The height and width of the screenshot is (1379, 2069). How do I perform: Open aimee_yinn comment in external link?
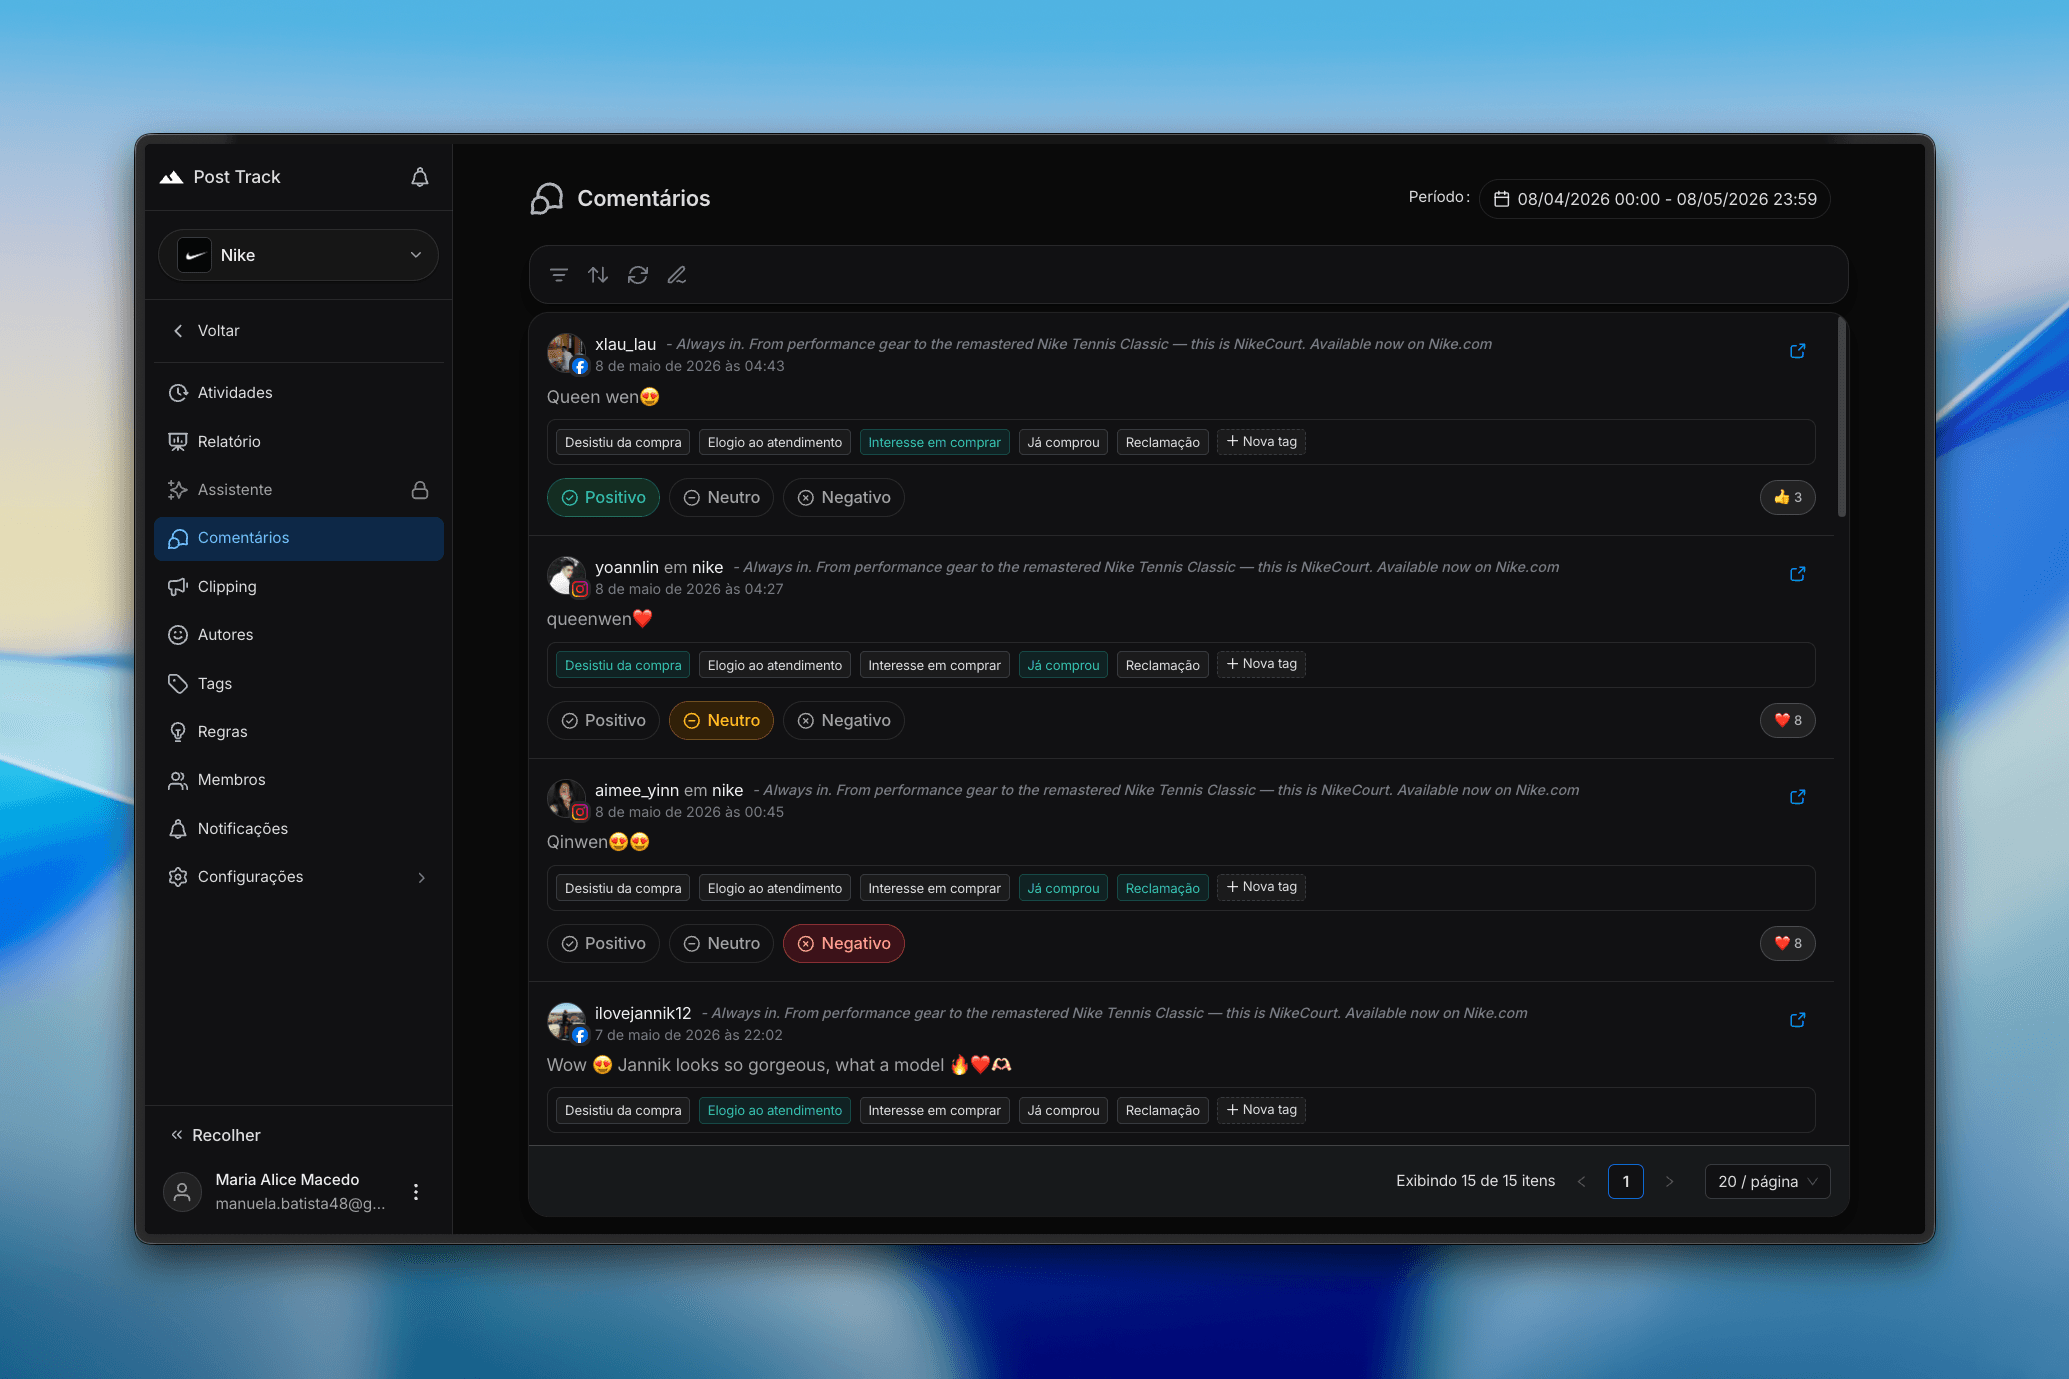point(1797,797)
